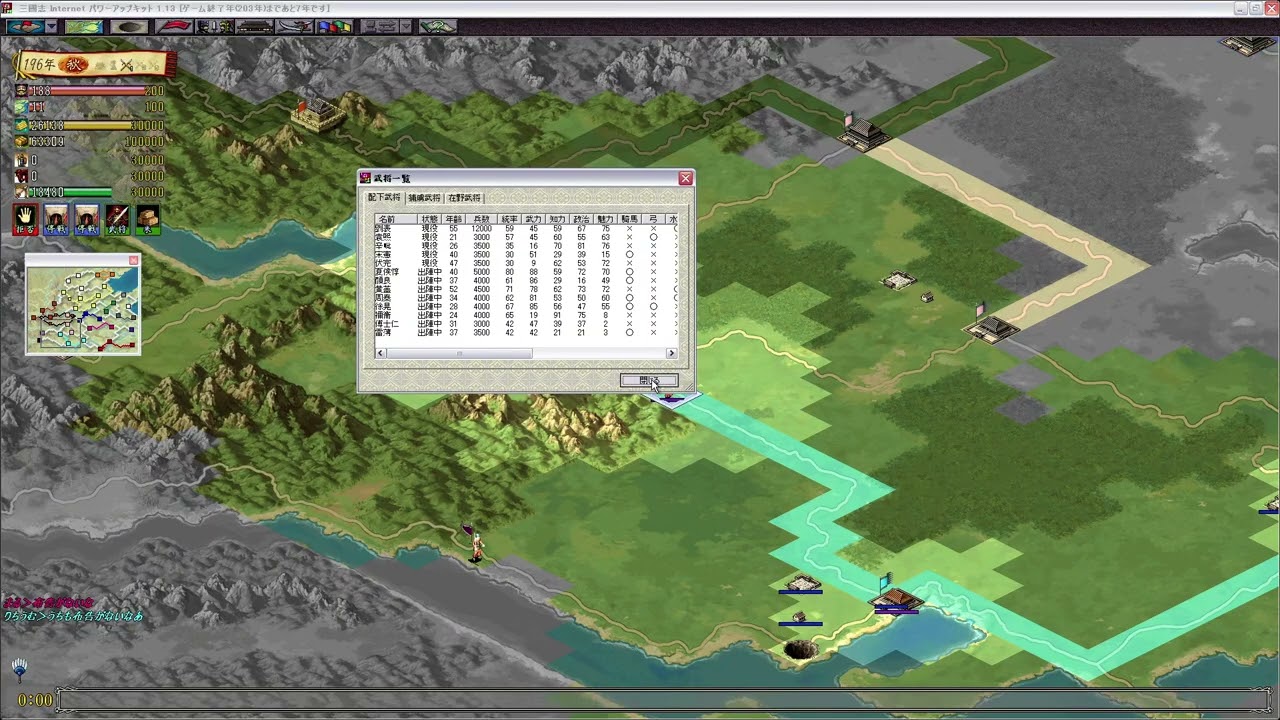
Task: Click the 拒否 hand command icon
Action: tap(26, 220)
